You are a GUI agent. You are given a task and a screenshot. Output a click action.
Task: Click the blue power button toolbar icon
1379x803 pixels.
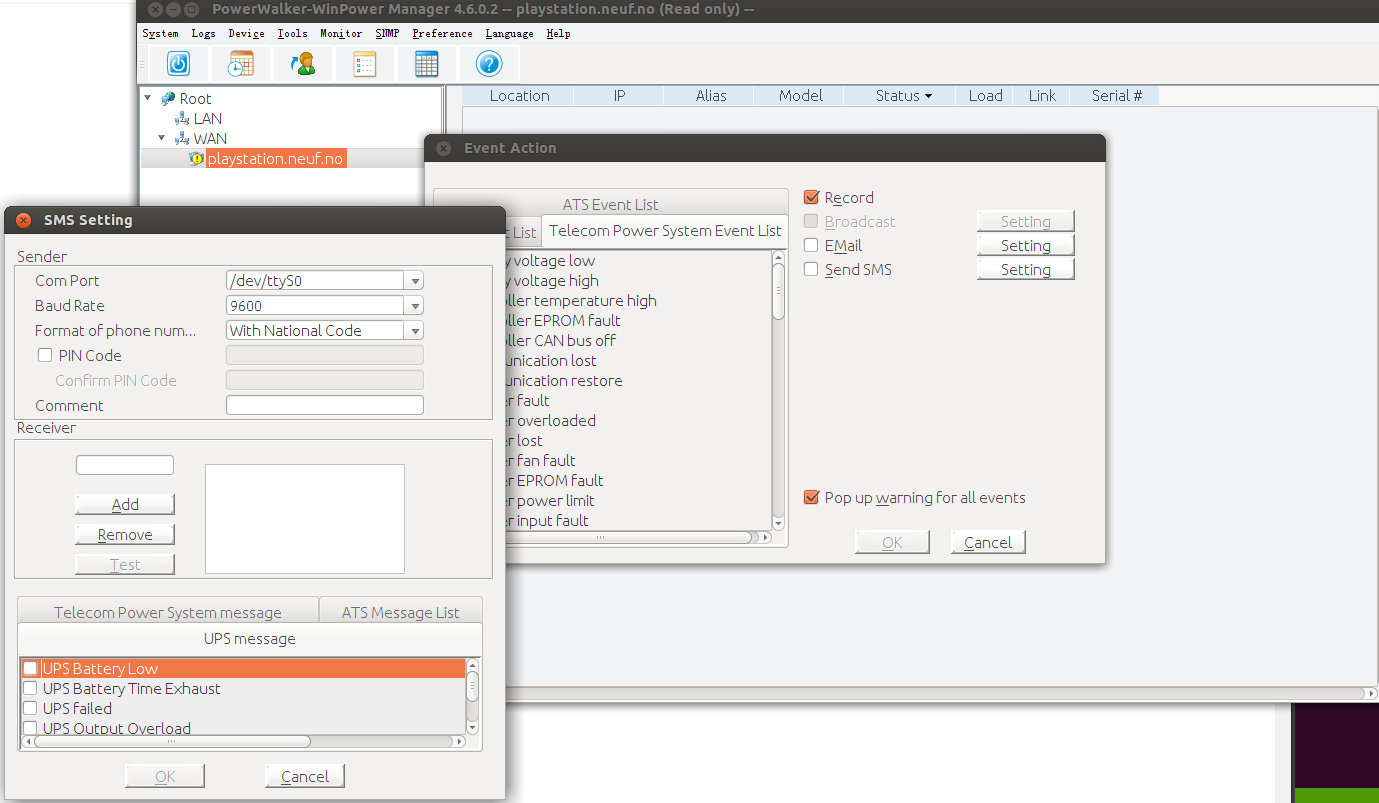178,64
